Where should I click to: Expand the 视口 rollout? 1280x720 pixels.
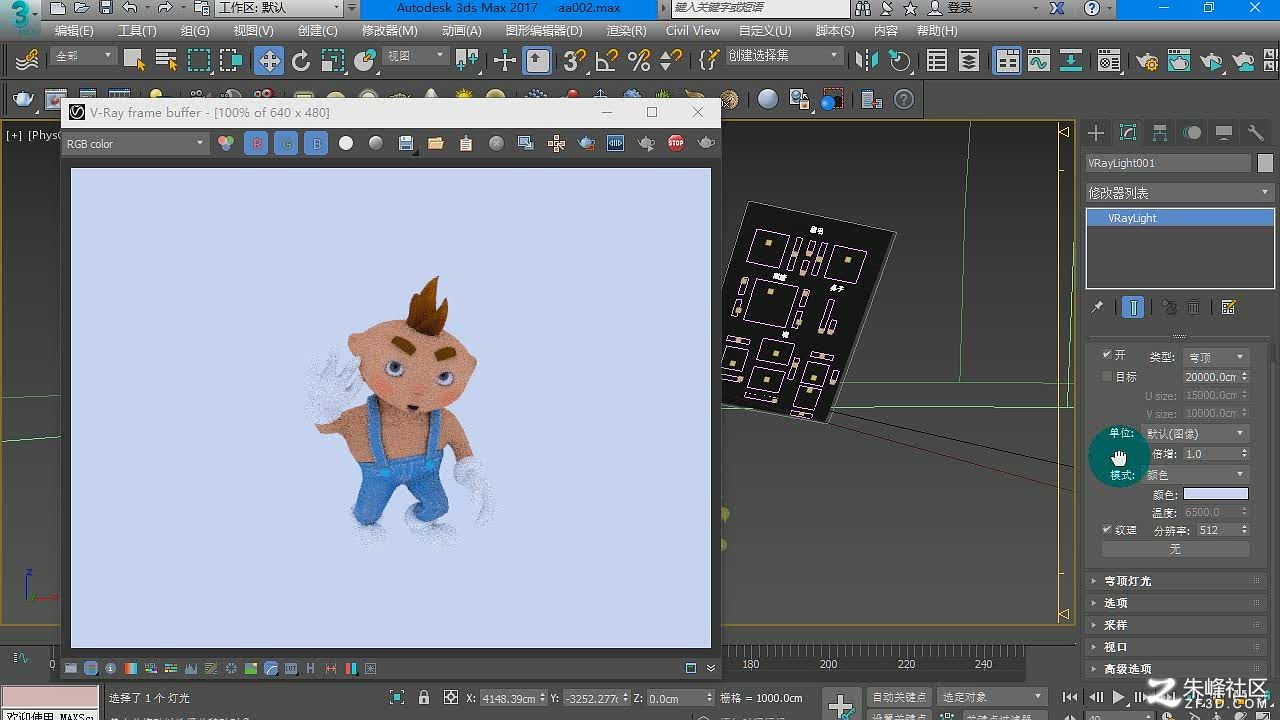1177,647
